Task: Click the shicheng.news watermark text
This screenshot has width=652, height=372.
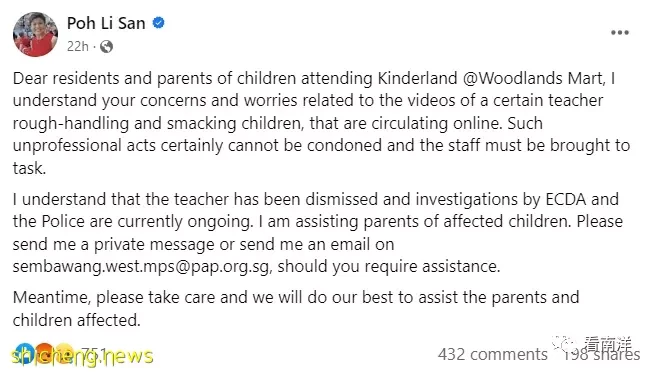Action: [82, 357]
